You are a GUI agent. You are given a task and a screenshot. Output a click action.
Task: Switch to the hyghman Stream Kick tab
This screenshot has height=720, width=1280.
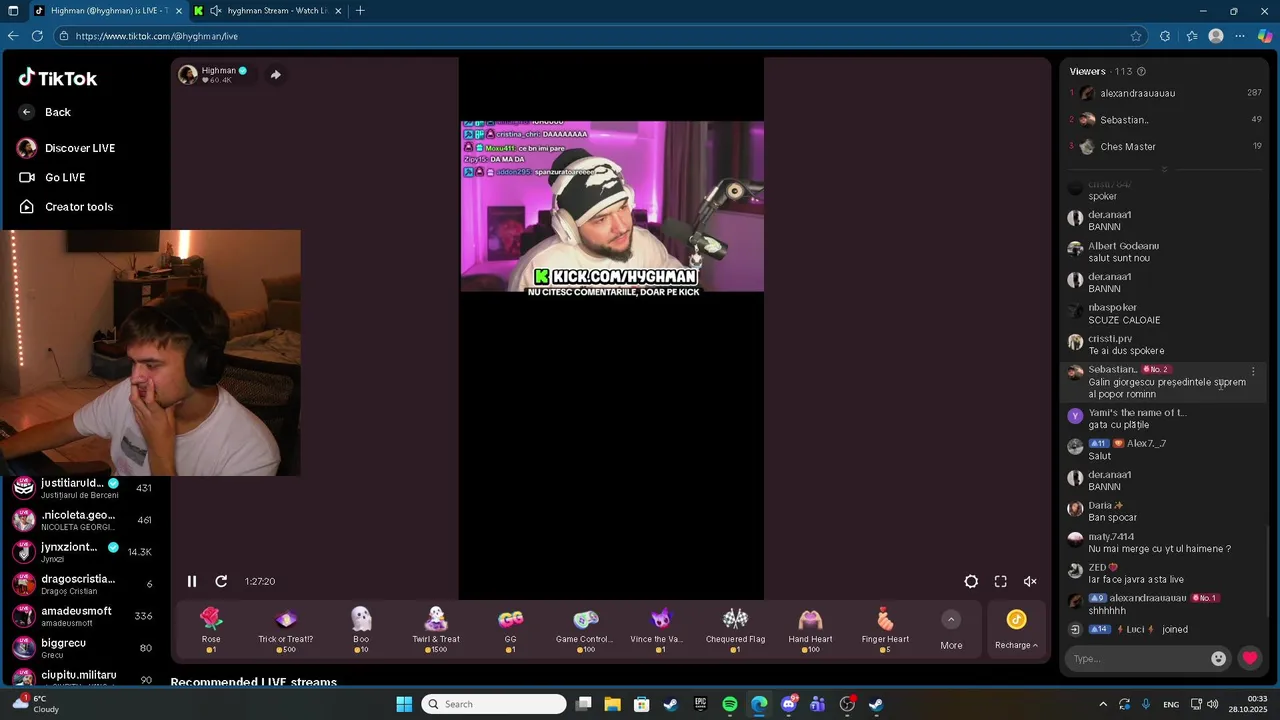coord(275,11)
